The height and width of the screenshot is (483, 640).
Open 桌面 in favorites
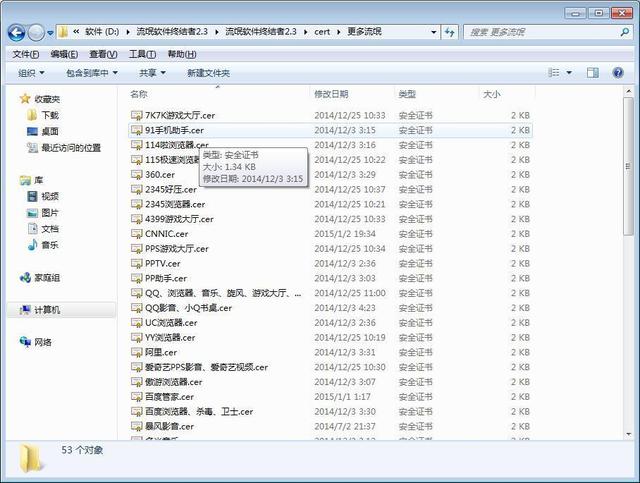(43, 131)
